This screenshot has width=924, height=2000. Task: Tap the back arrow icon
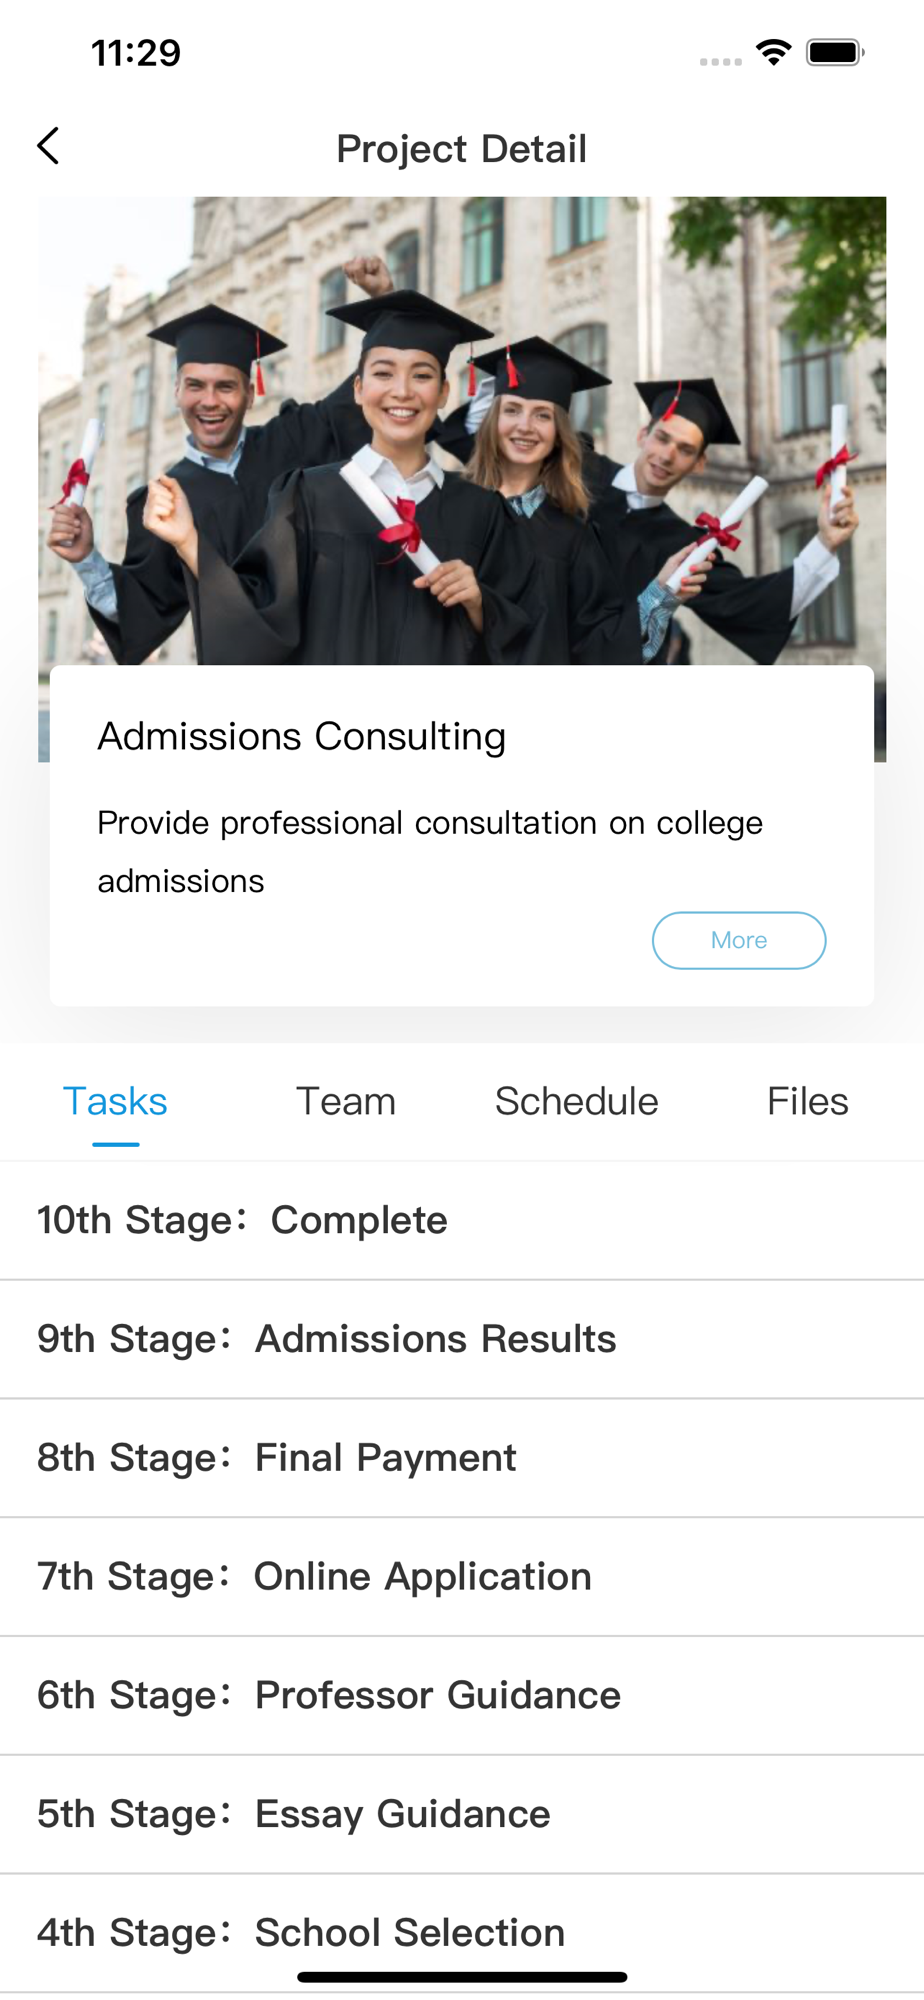tap(48, 146)
